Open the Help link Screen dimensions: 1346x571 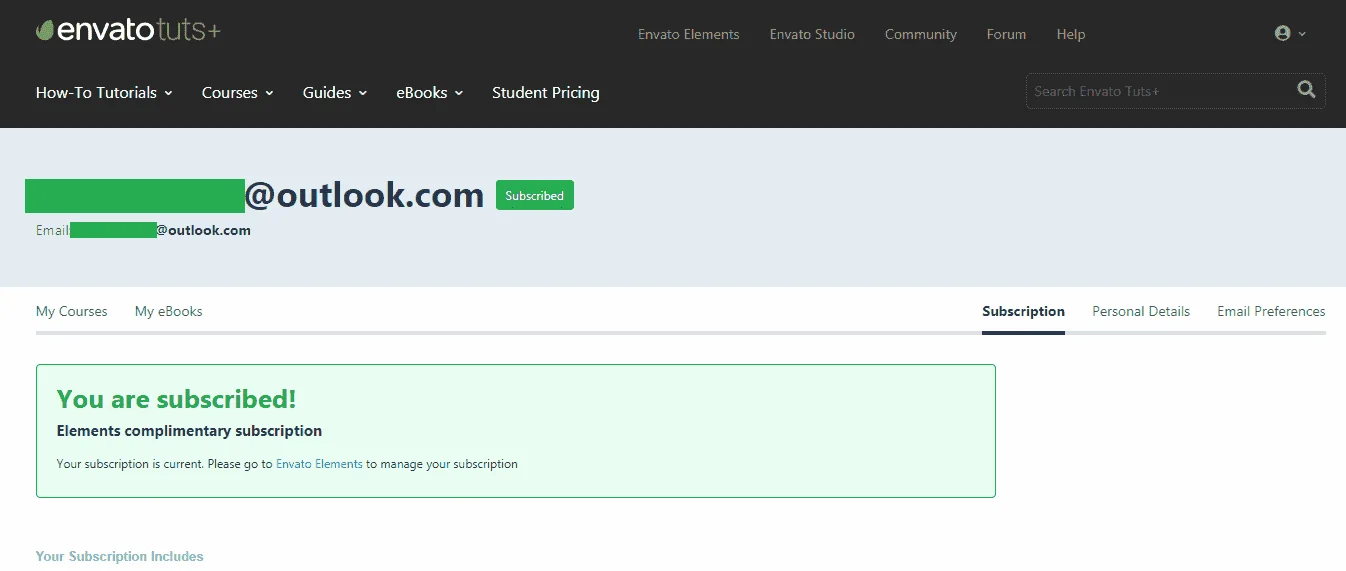(1071, 34)
